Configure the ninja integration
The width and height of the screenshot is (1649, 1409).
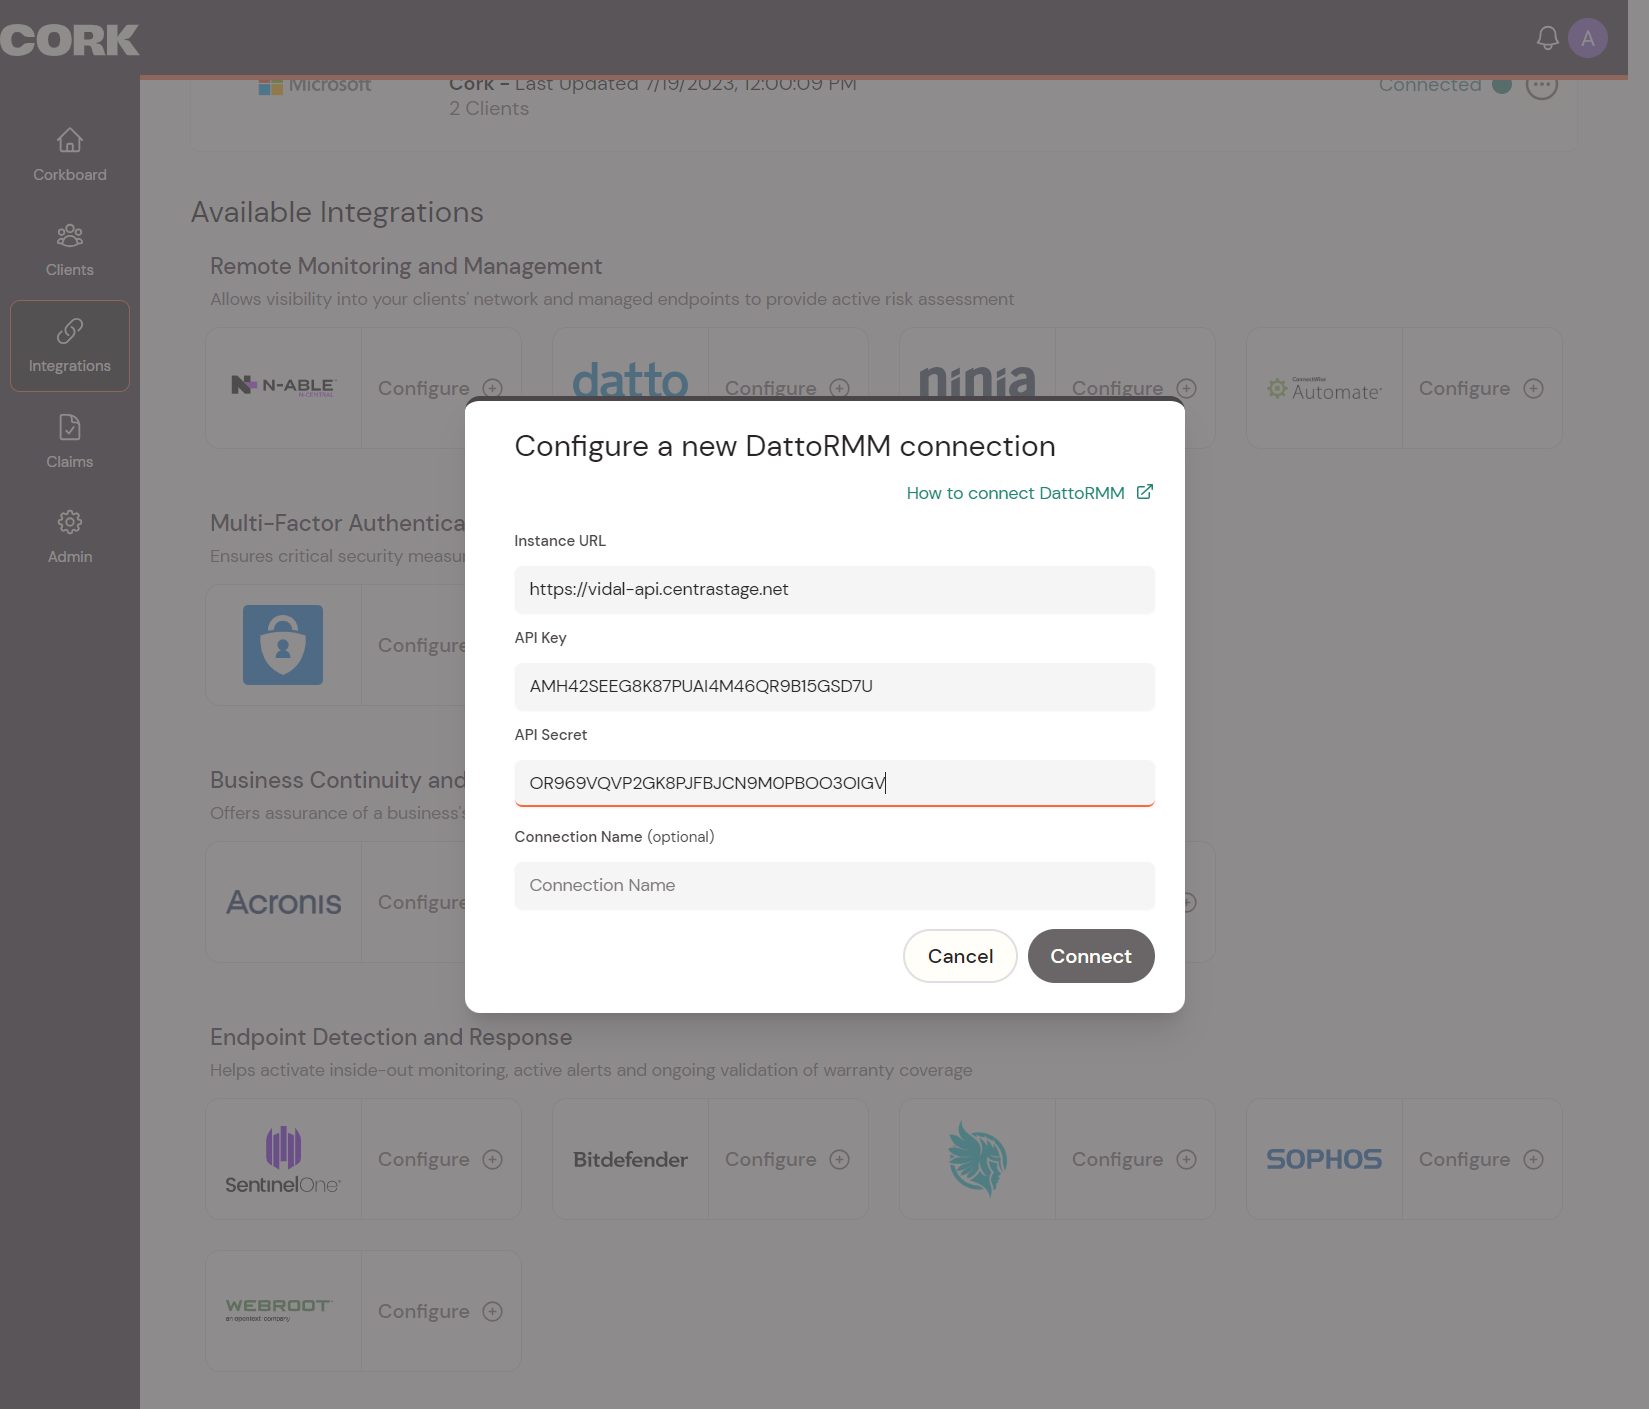coord(1134,388)
